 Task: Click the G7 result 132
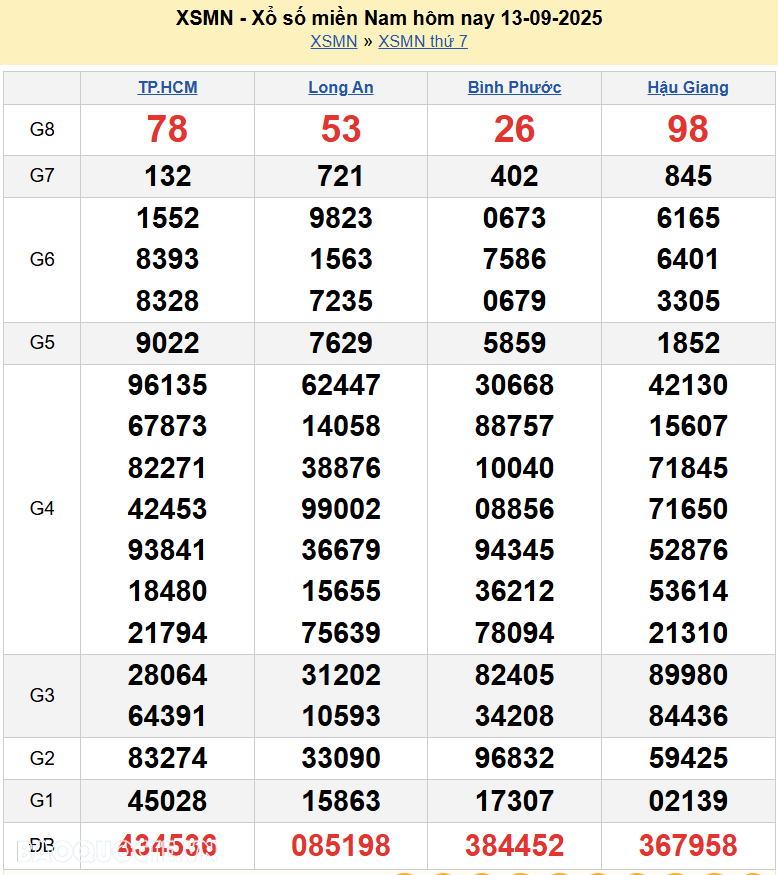[167, 176]
